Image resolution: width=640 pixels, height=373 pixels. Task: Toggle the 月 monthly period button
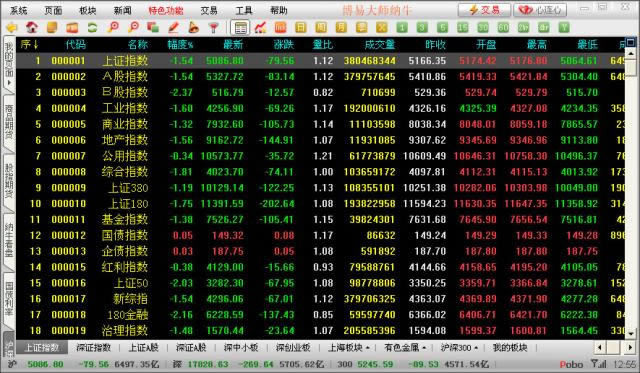click(341, 28)
